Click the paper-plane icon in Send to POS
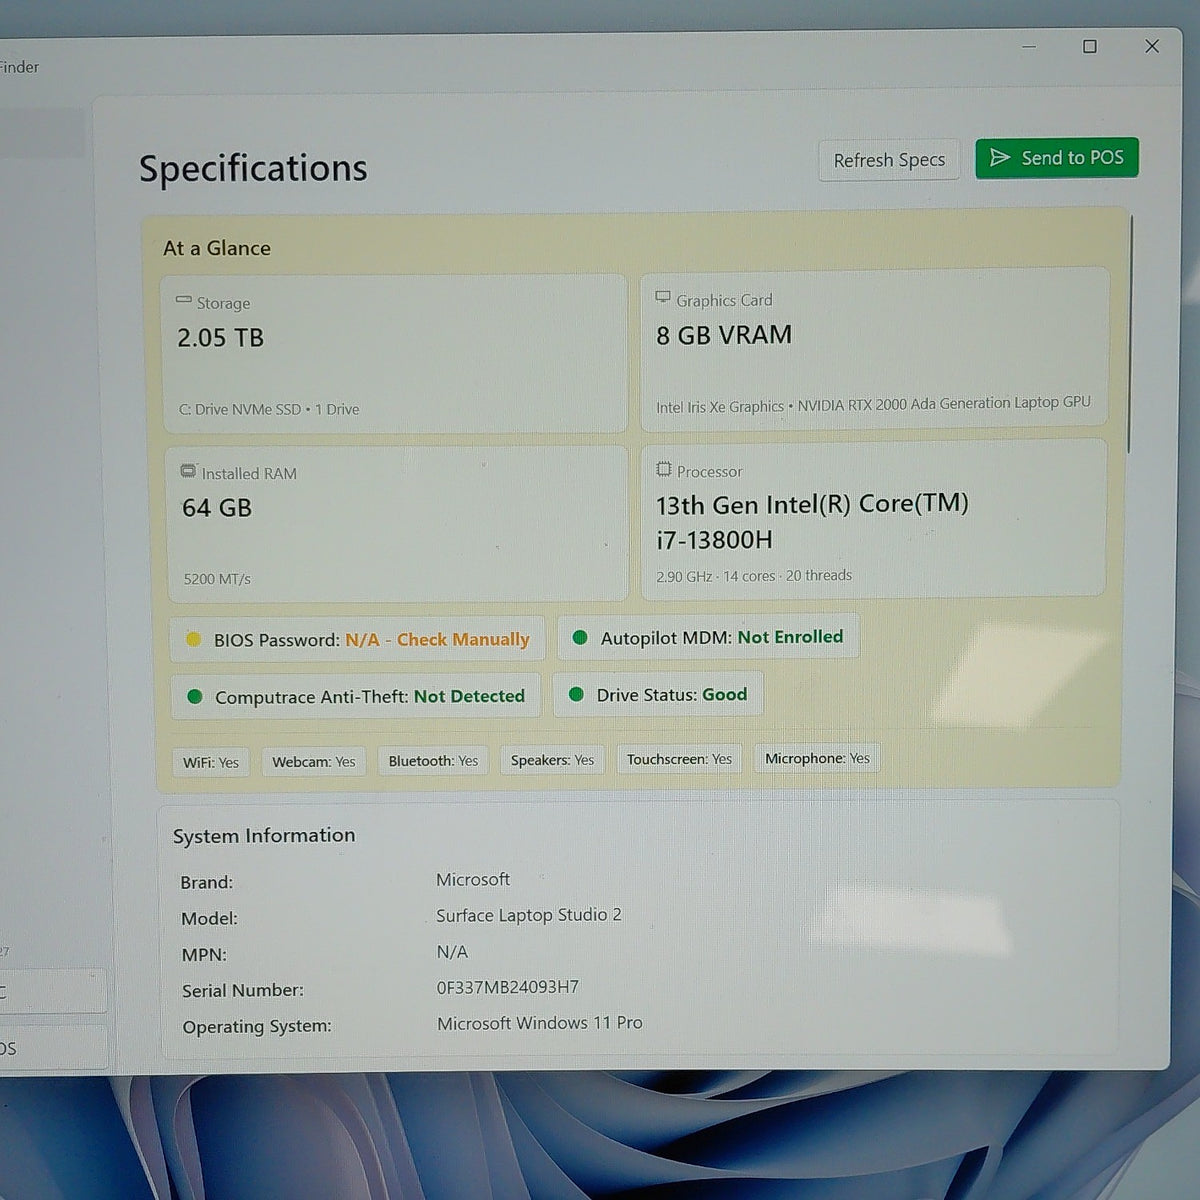 999,158
